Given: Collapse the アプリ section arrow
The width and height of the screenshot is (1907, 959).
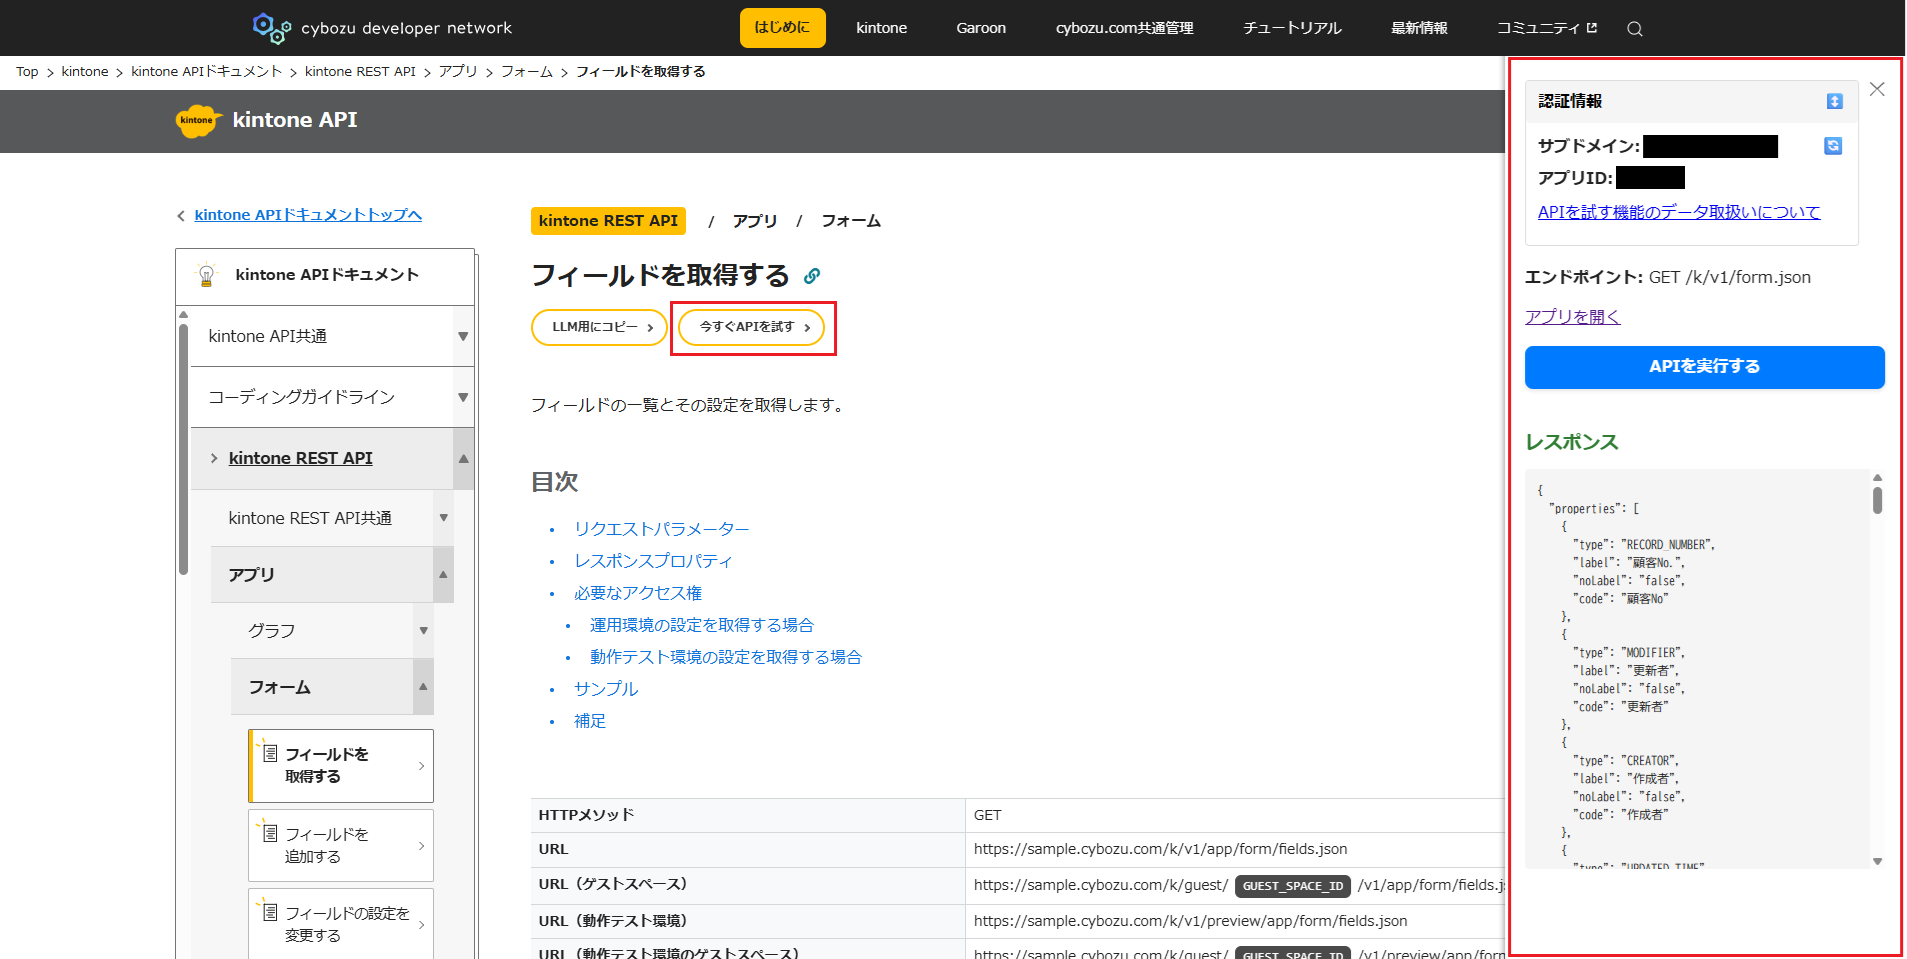Looking at the screenshot, I should click(x=443, y=575).
